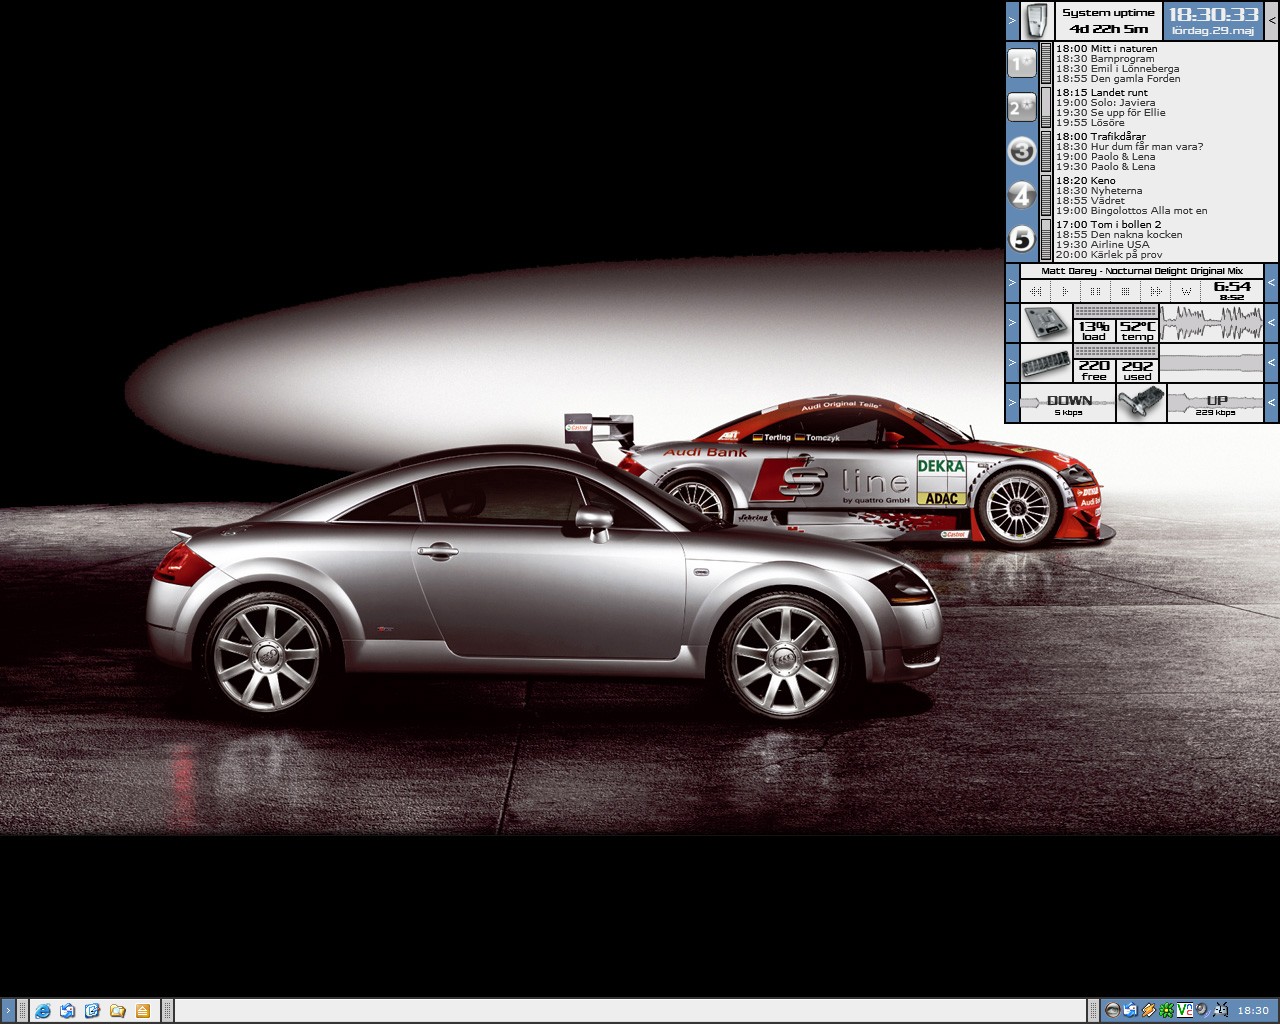The height and width of the screenshot is (1024, 1280).
Task: Click the 220 free memory readout
Action: pos(1094,371)
